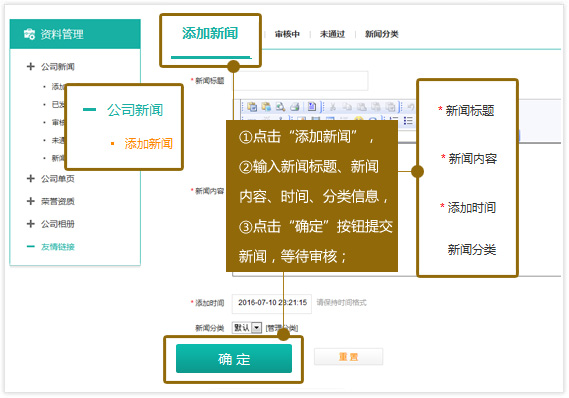
Task: Click the second clipboard icon with blue picture
Action: (266, 107)
